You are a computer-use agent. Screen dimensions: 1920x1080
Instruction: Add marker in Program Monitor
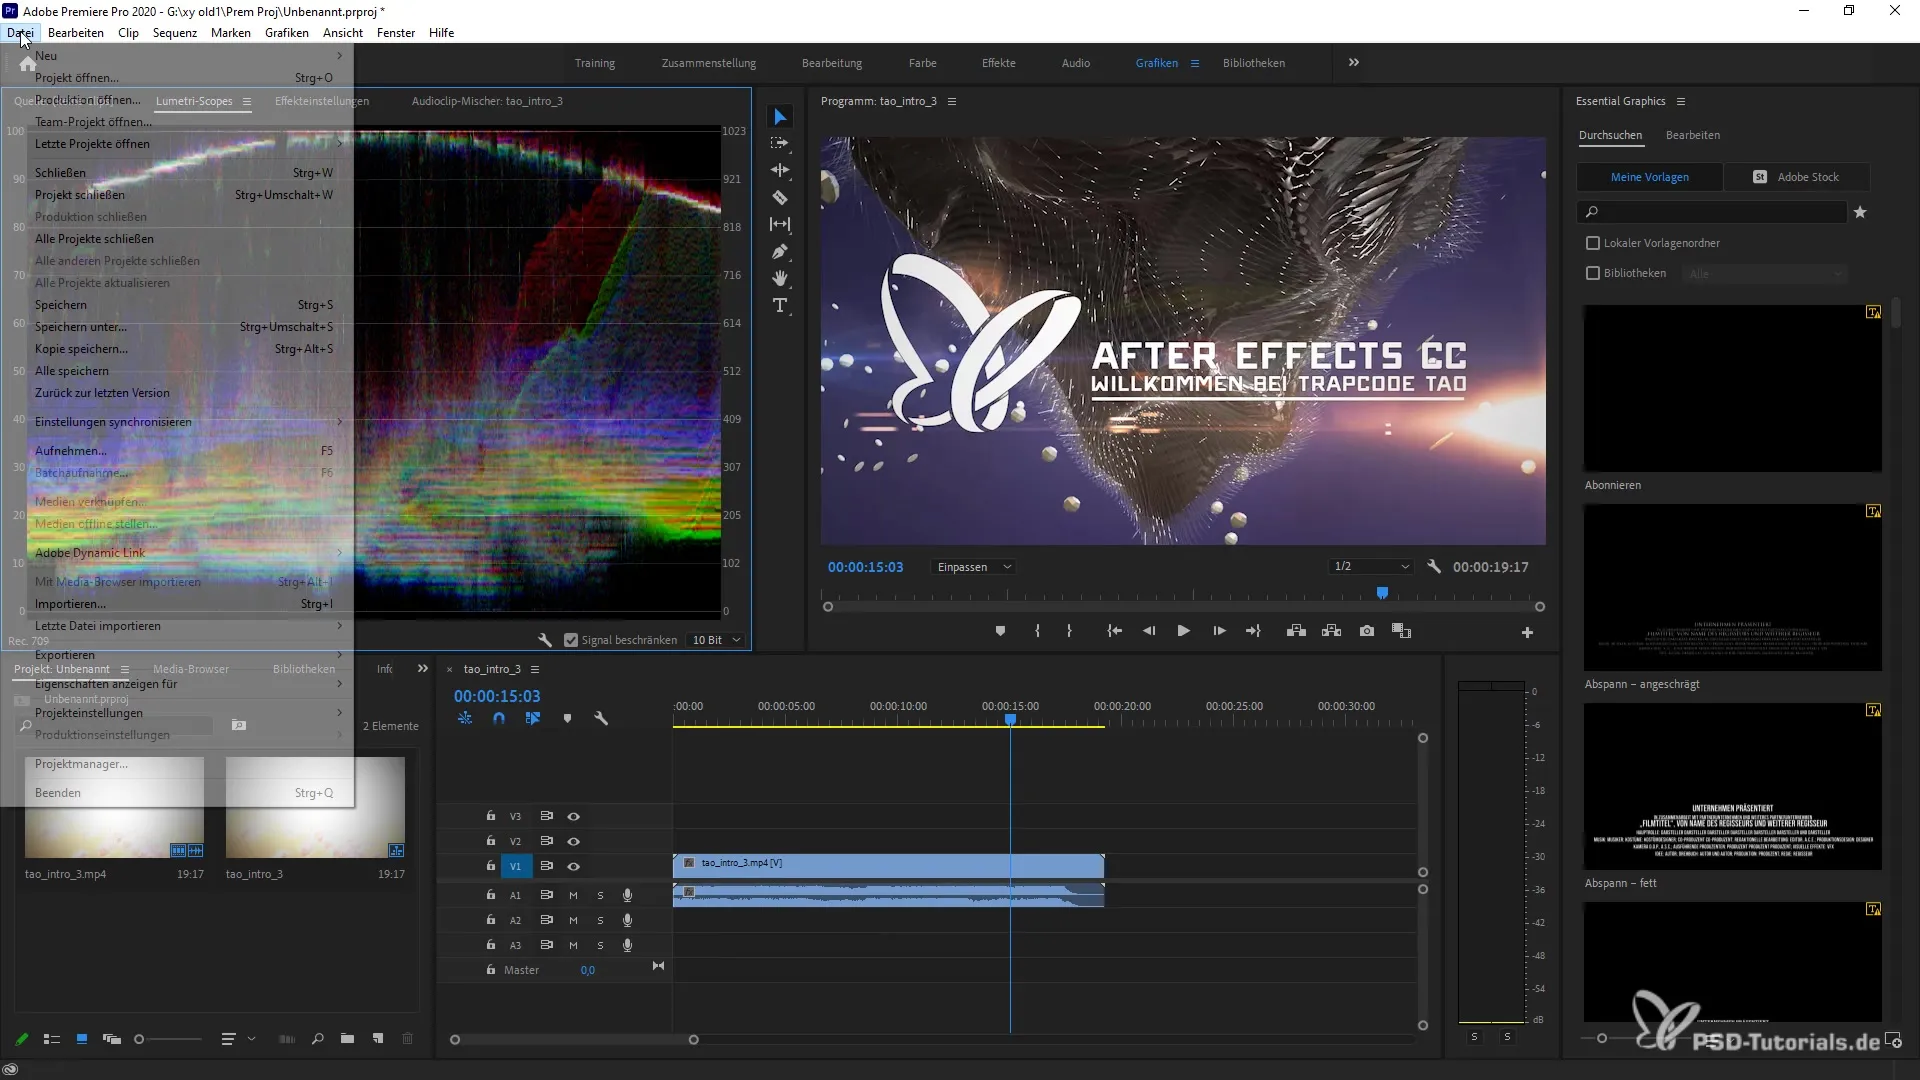tap(1000, 631)
